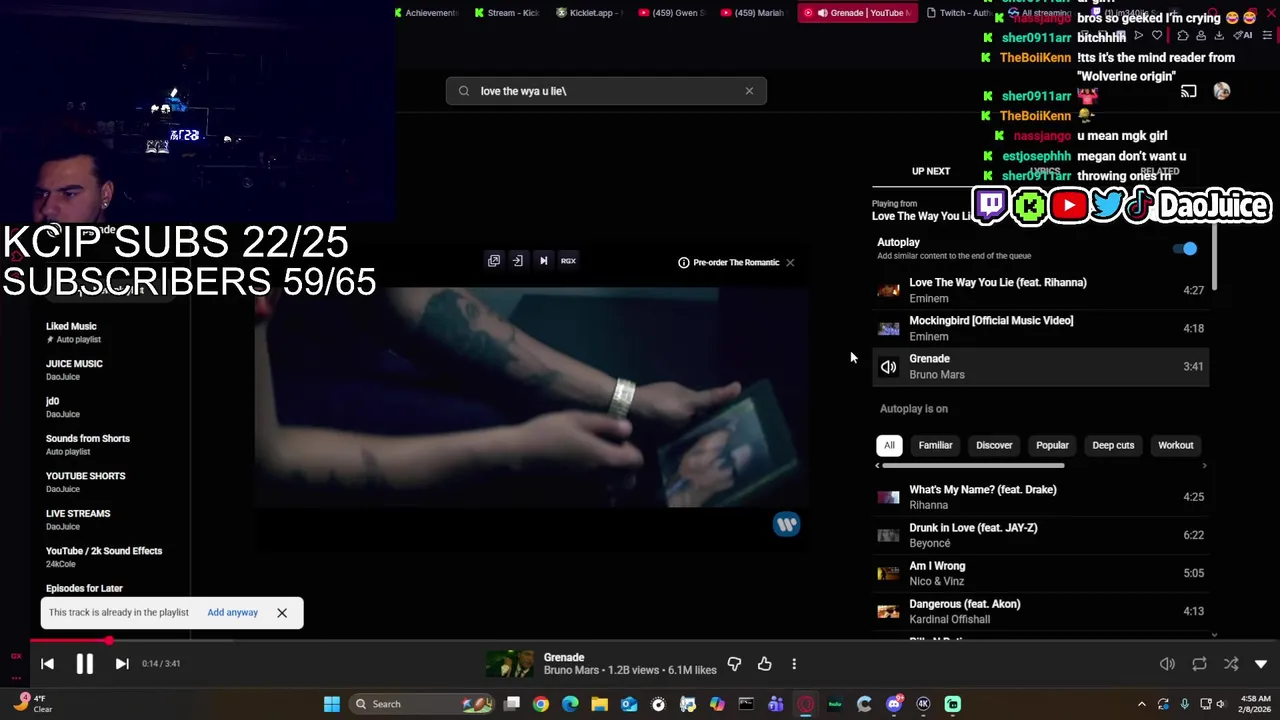The height and width of the screenshot is (720, 1280).
Task: Click the Add anyway button
Action: coord(232,612)
